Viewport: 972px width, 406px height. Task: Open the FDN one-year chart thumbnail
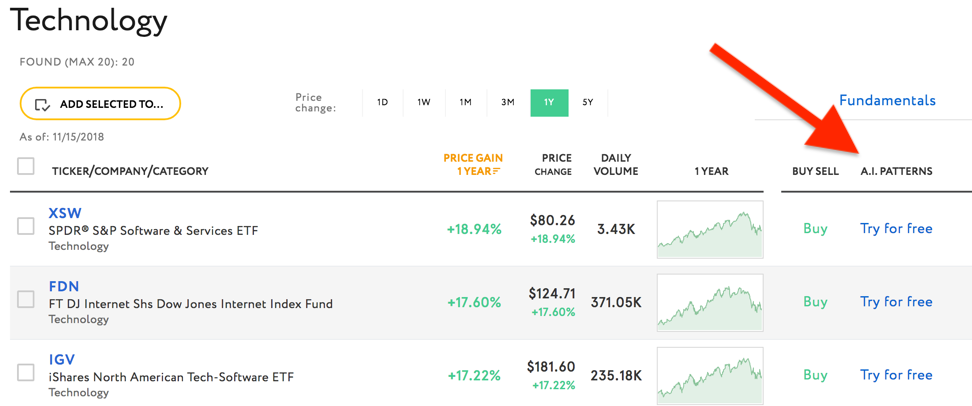pos(710,302)
